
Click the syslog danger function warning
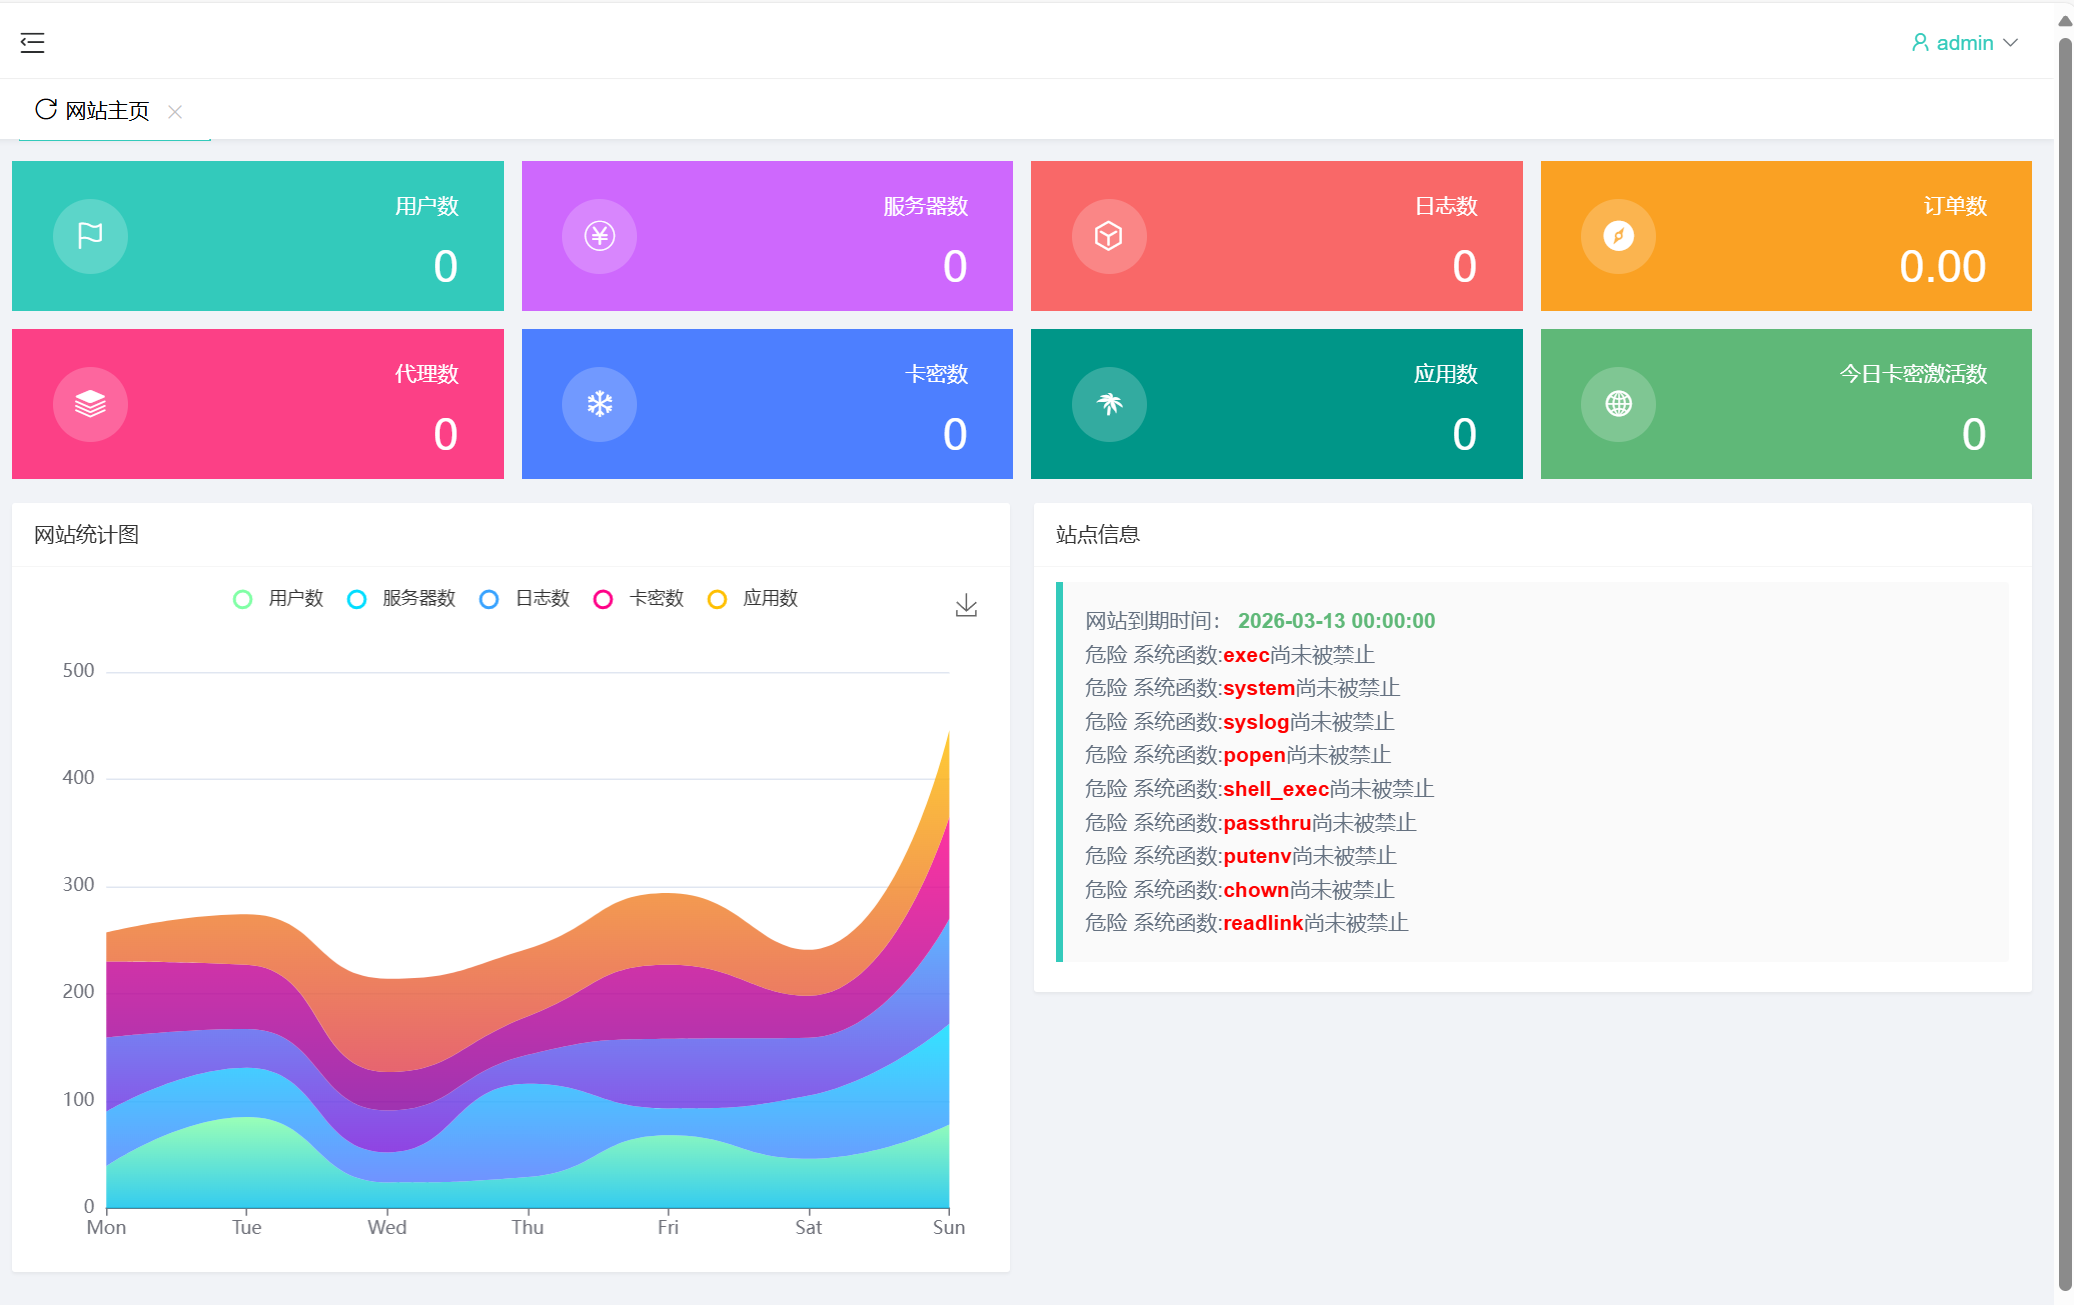(1240, 722)
